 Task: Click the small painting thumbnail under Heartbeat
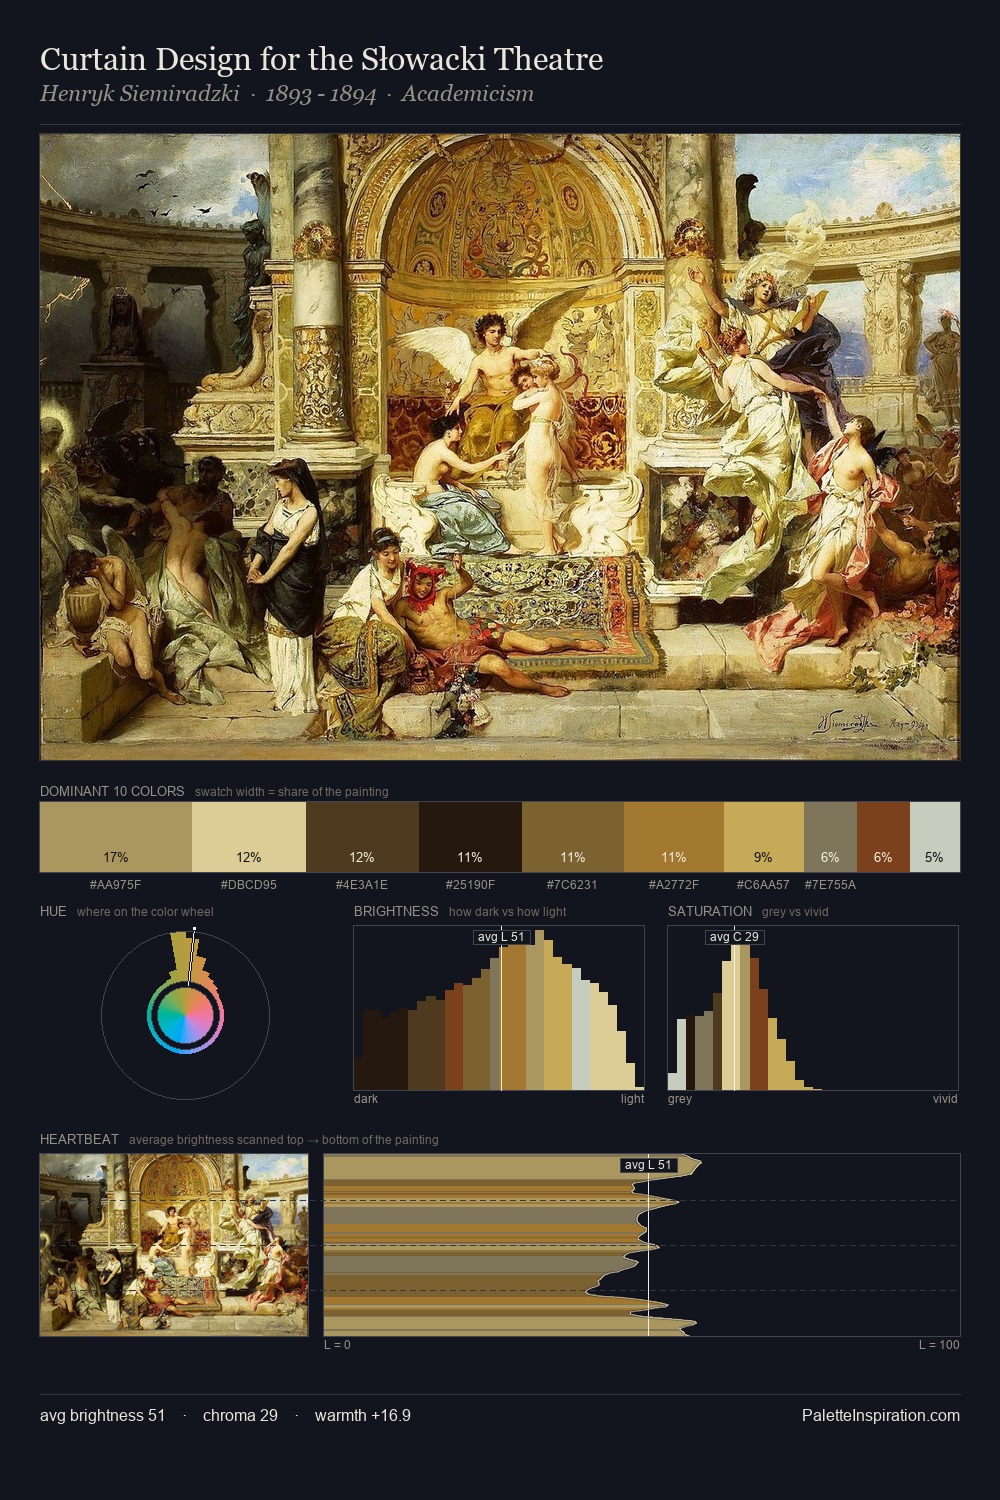click(x=174, y=1245)
